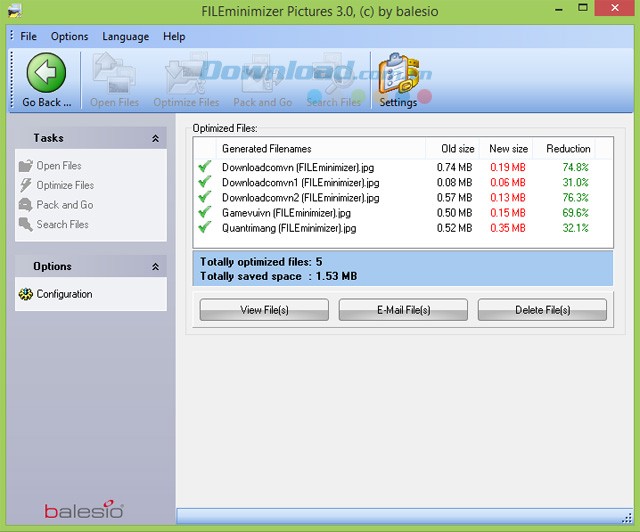Click Open Files folder icon in Tasks panel
This screenshot has width=640, height=532.
coord(26,166)
